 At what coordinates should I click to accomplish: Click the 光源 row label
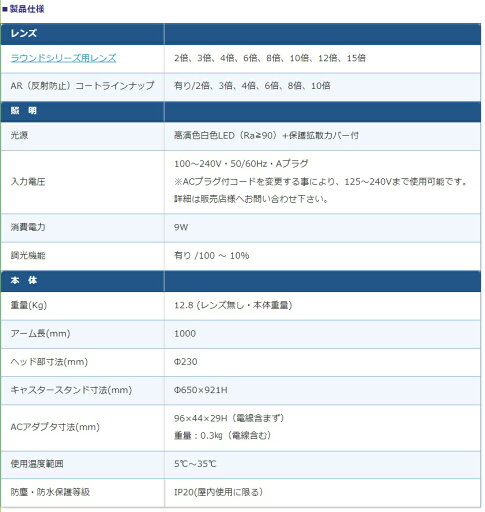[19, 135]
